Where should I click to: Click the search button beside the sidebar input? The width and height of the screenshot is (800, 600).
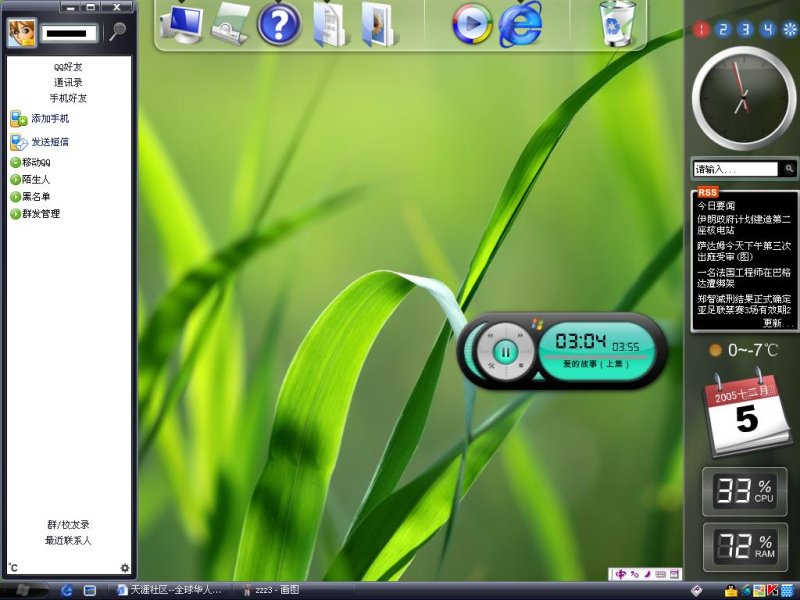[789, 169]
